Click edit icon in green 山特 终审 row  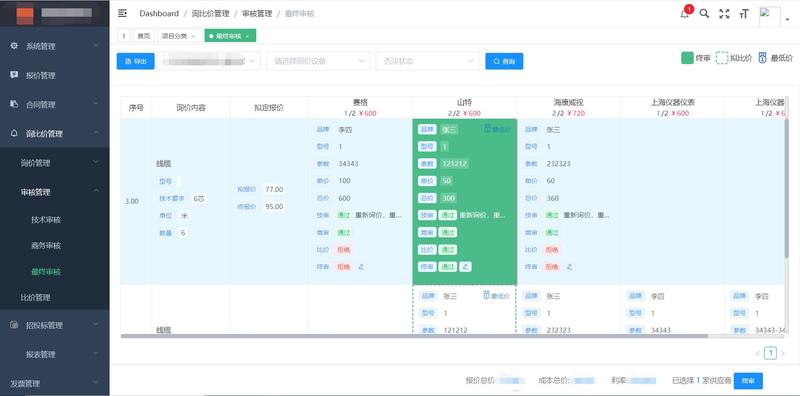[x=465, y=266]
